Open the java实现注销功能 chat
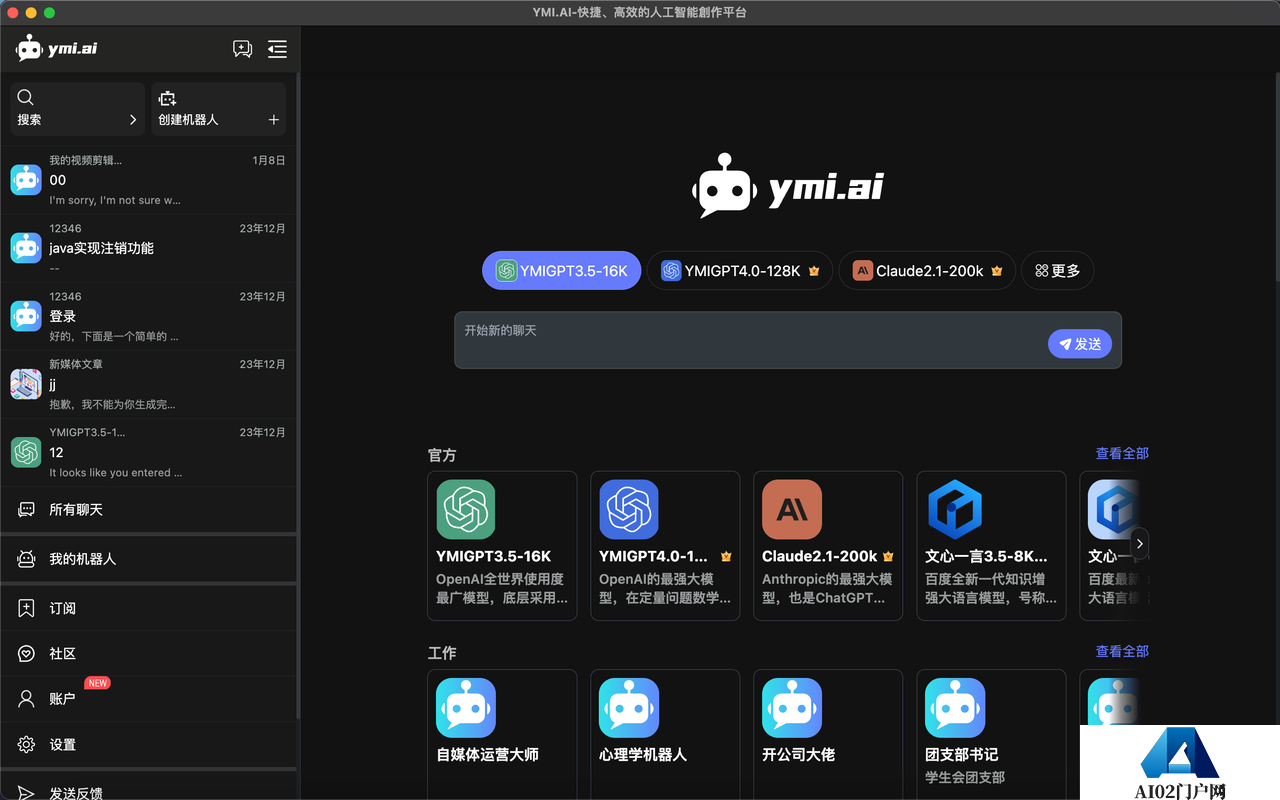The height and width of the screenshot is (800, 1280). click(149, 248)
